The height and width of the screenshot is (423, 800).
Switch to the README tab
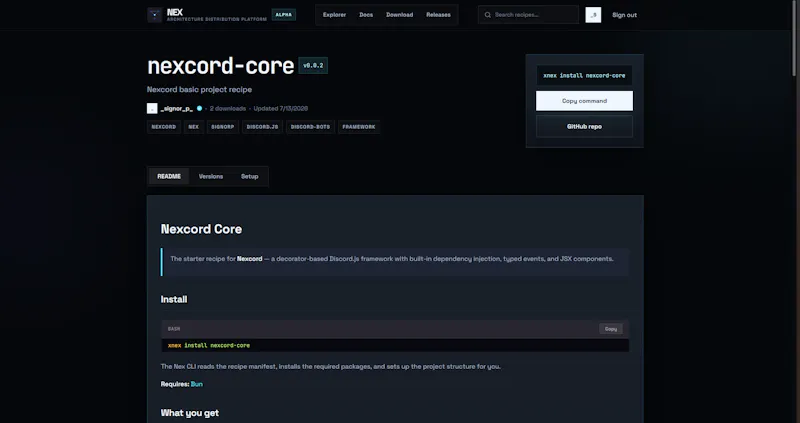(169, 177)
